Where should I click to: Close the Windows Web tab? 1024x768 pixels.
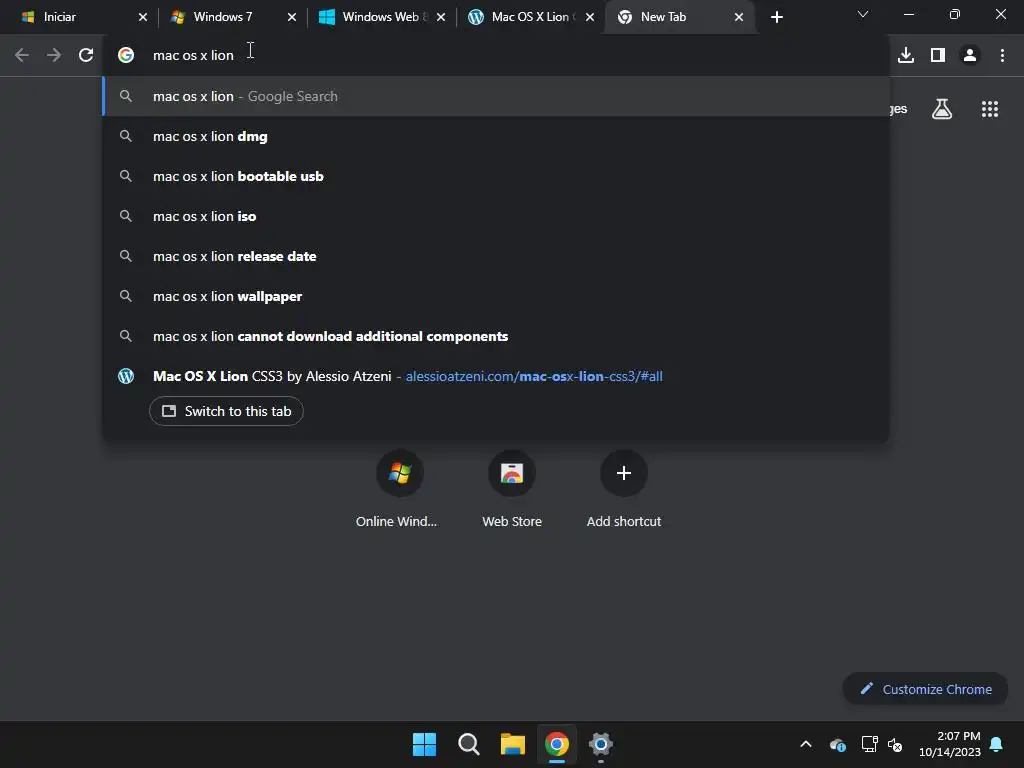(441, 17)
